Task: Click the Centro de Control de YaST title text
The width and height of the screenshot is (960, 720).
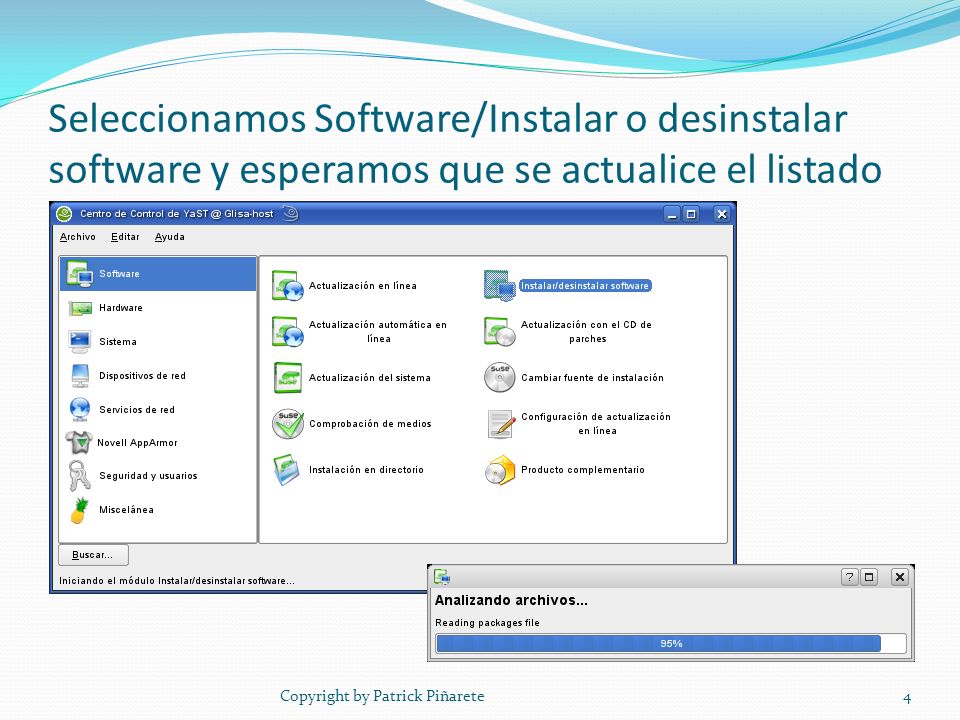Action: pyautogui.click(x=176, y=214)
